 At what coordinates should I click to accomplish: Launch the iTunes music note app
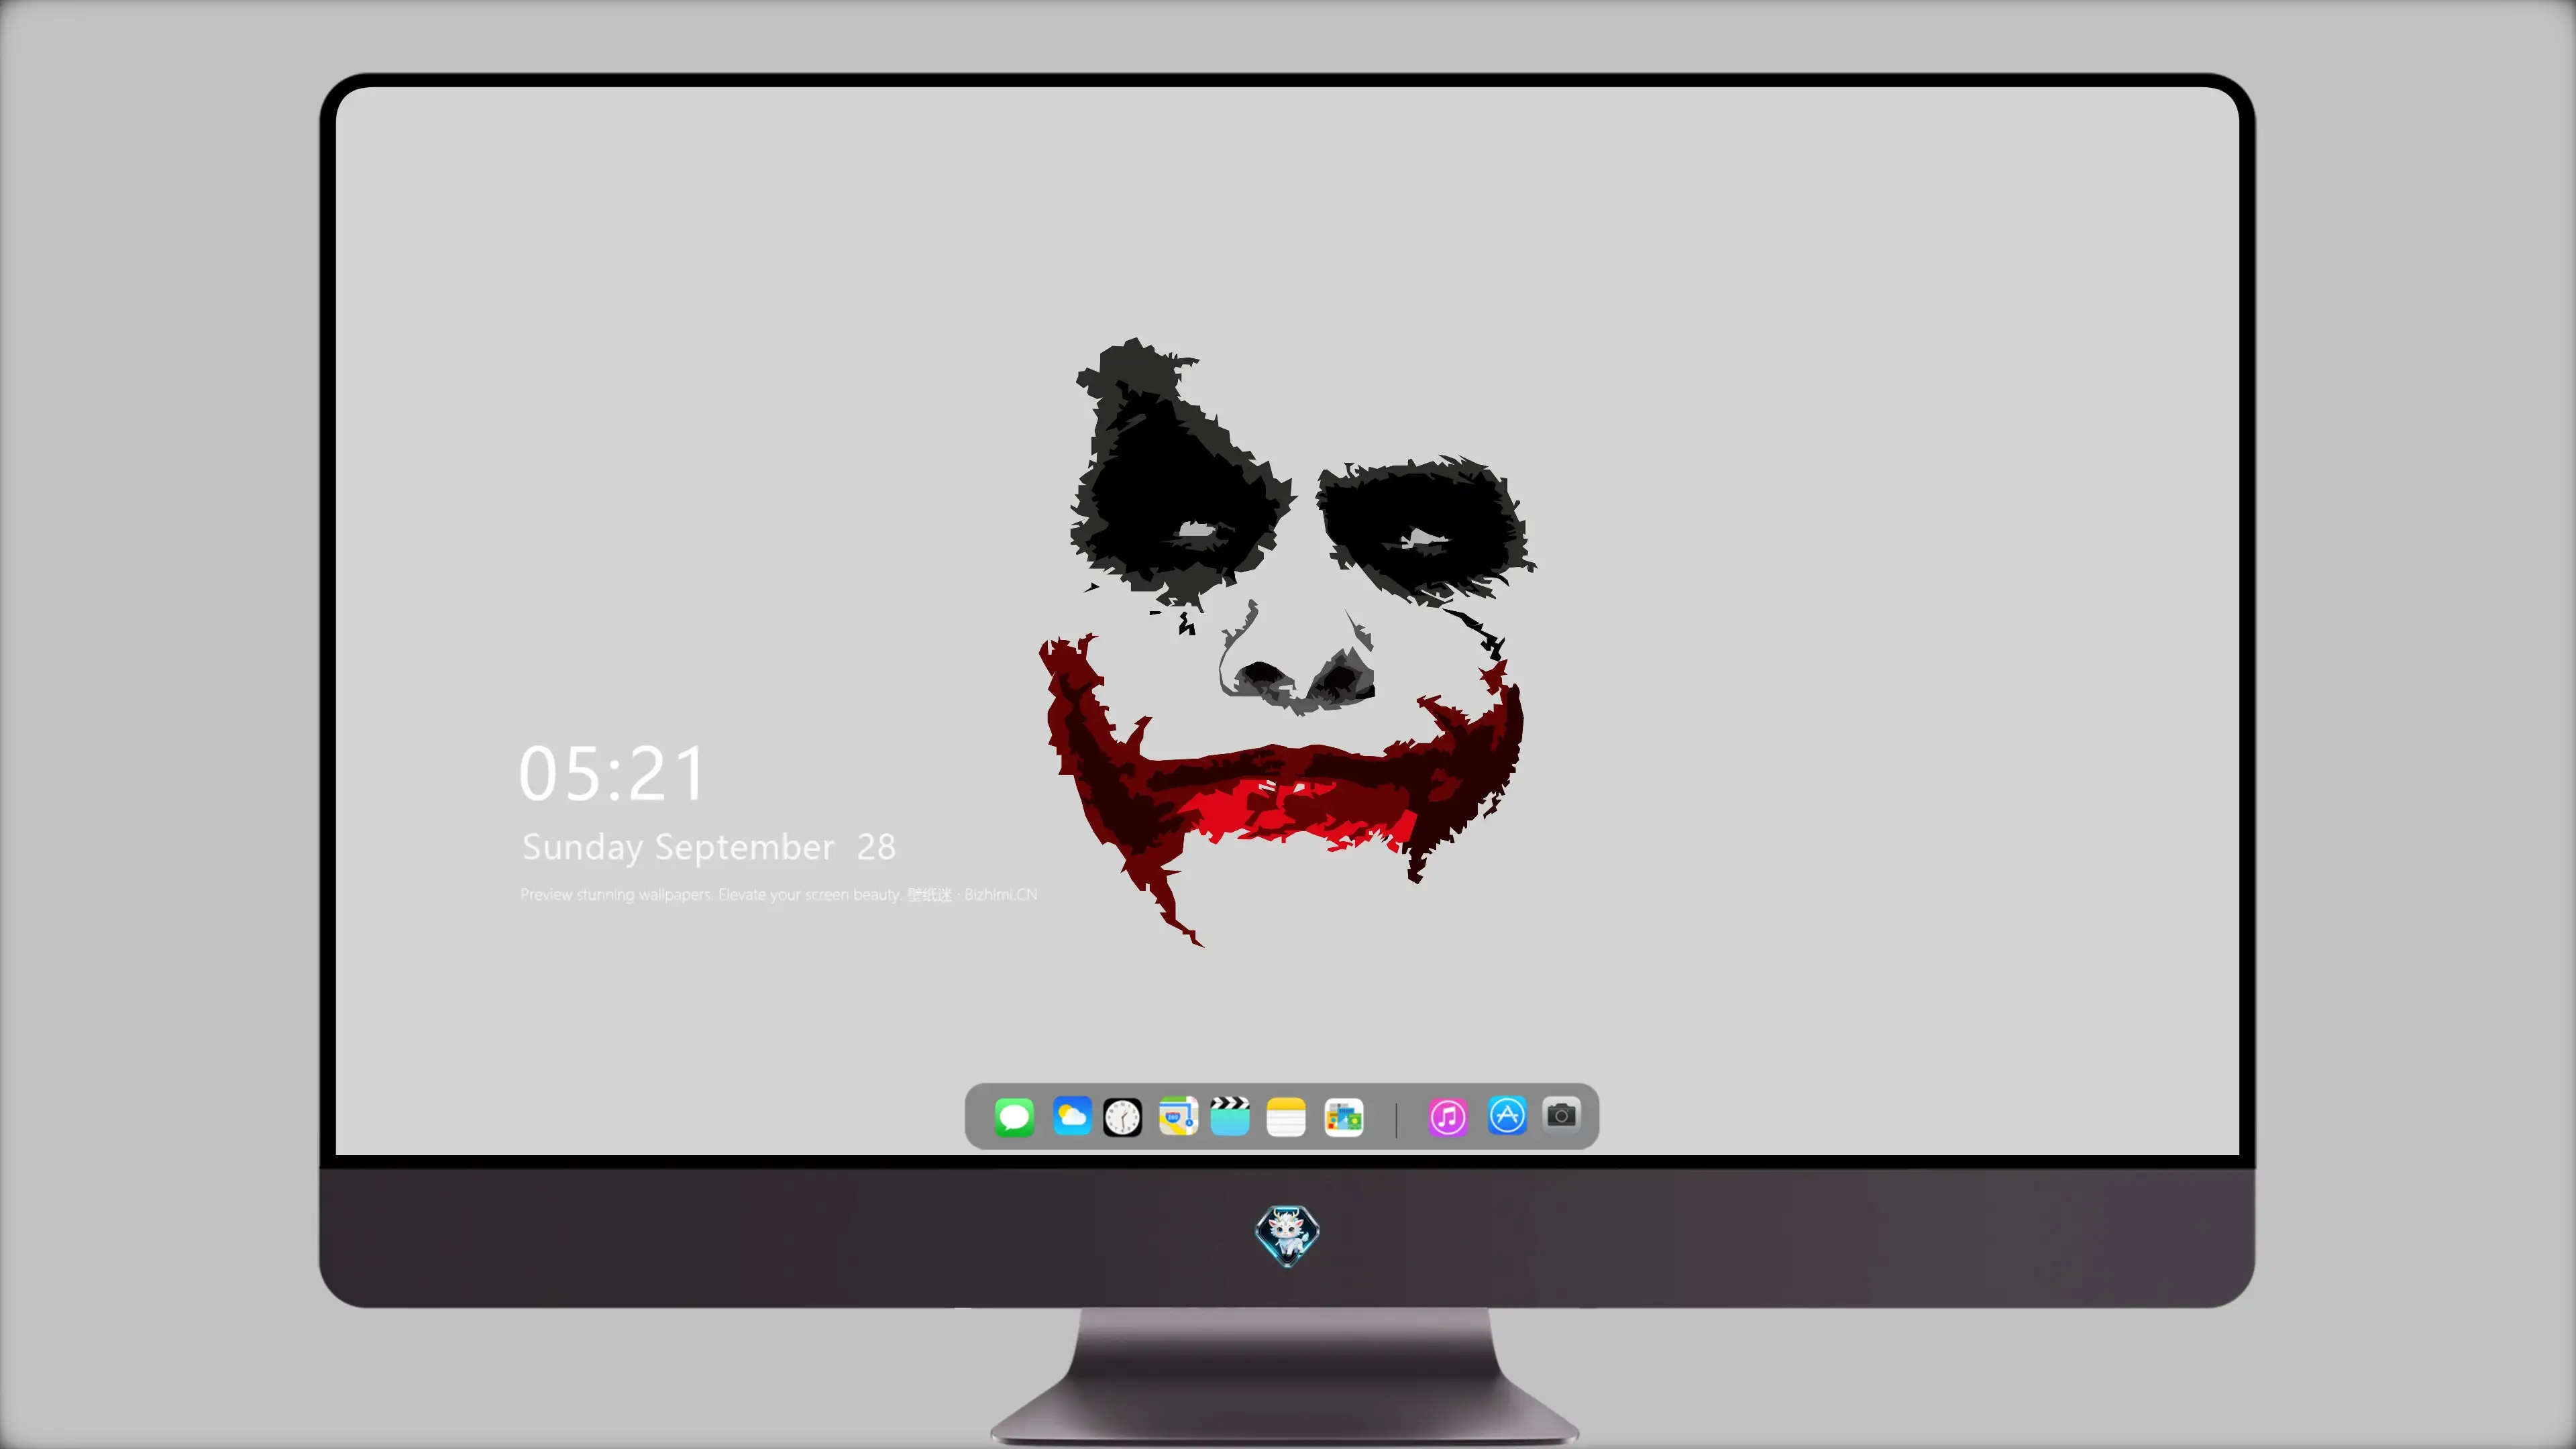click(1447, 1116)
